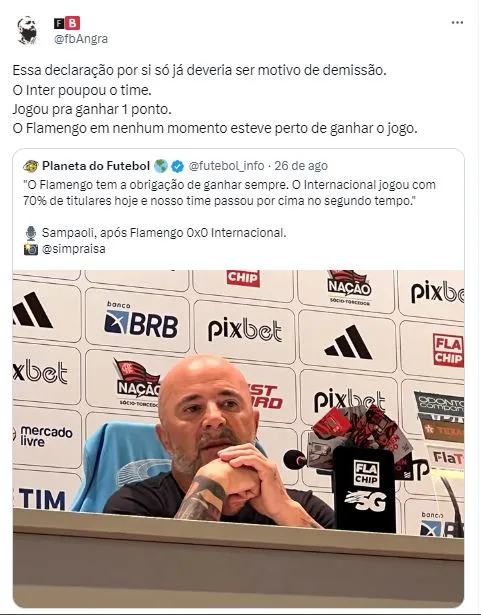This screenshot has width=481, height=615.
Task: Click the main tweet text about demissão
Action: [x=215, y=99]
